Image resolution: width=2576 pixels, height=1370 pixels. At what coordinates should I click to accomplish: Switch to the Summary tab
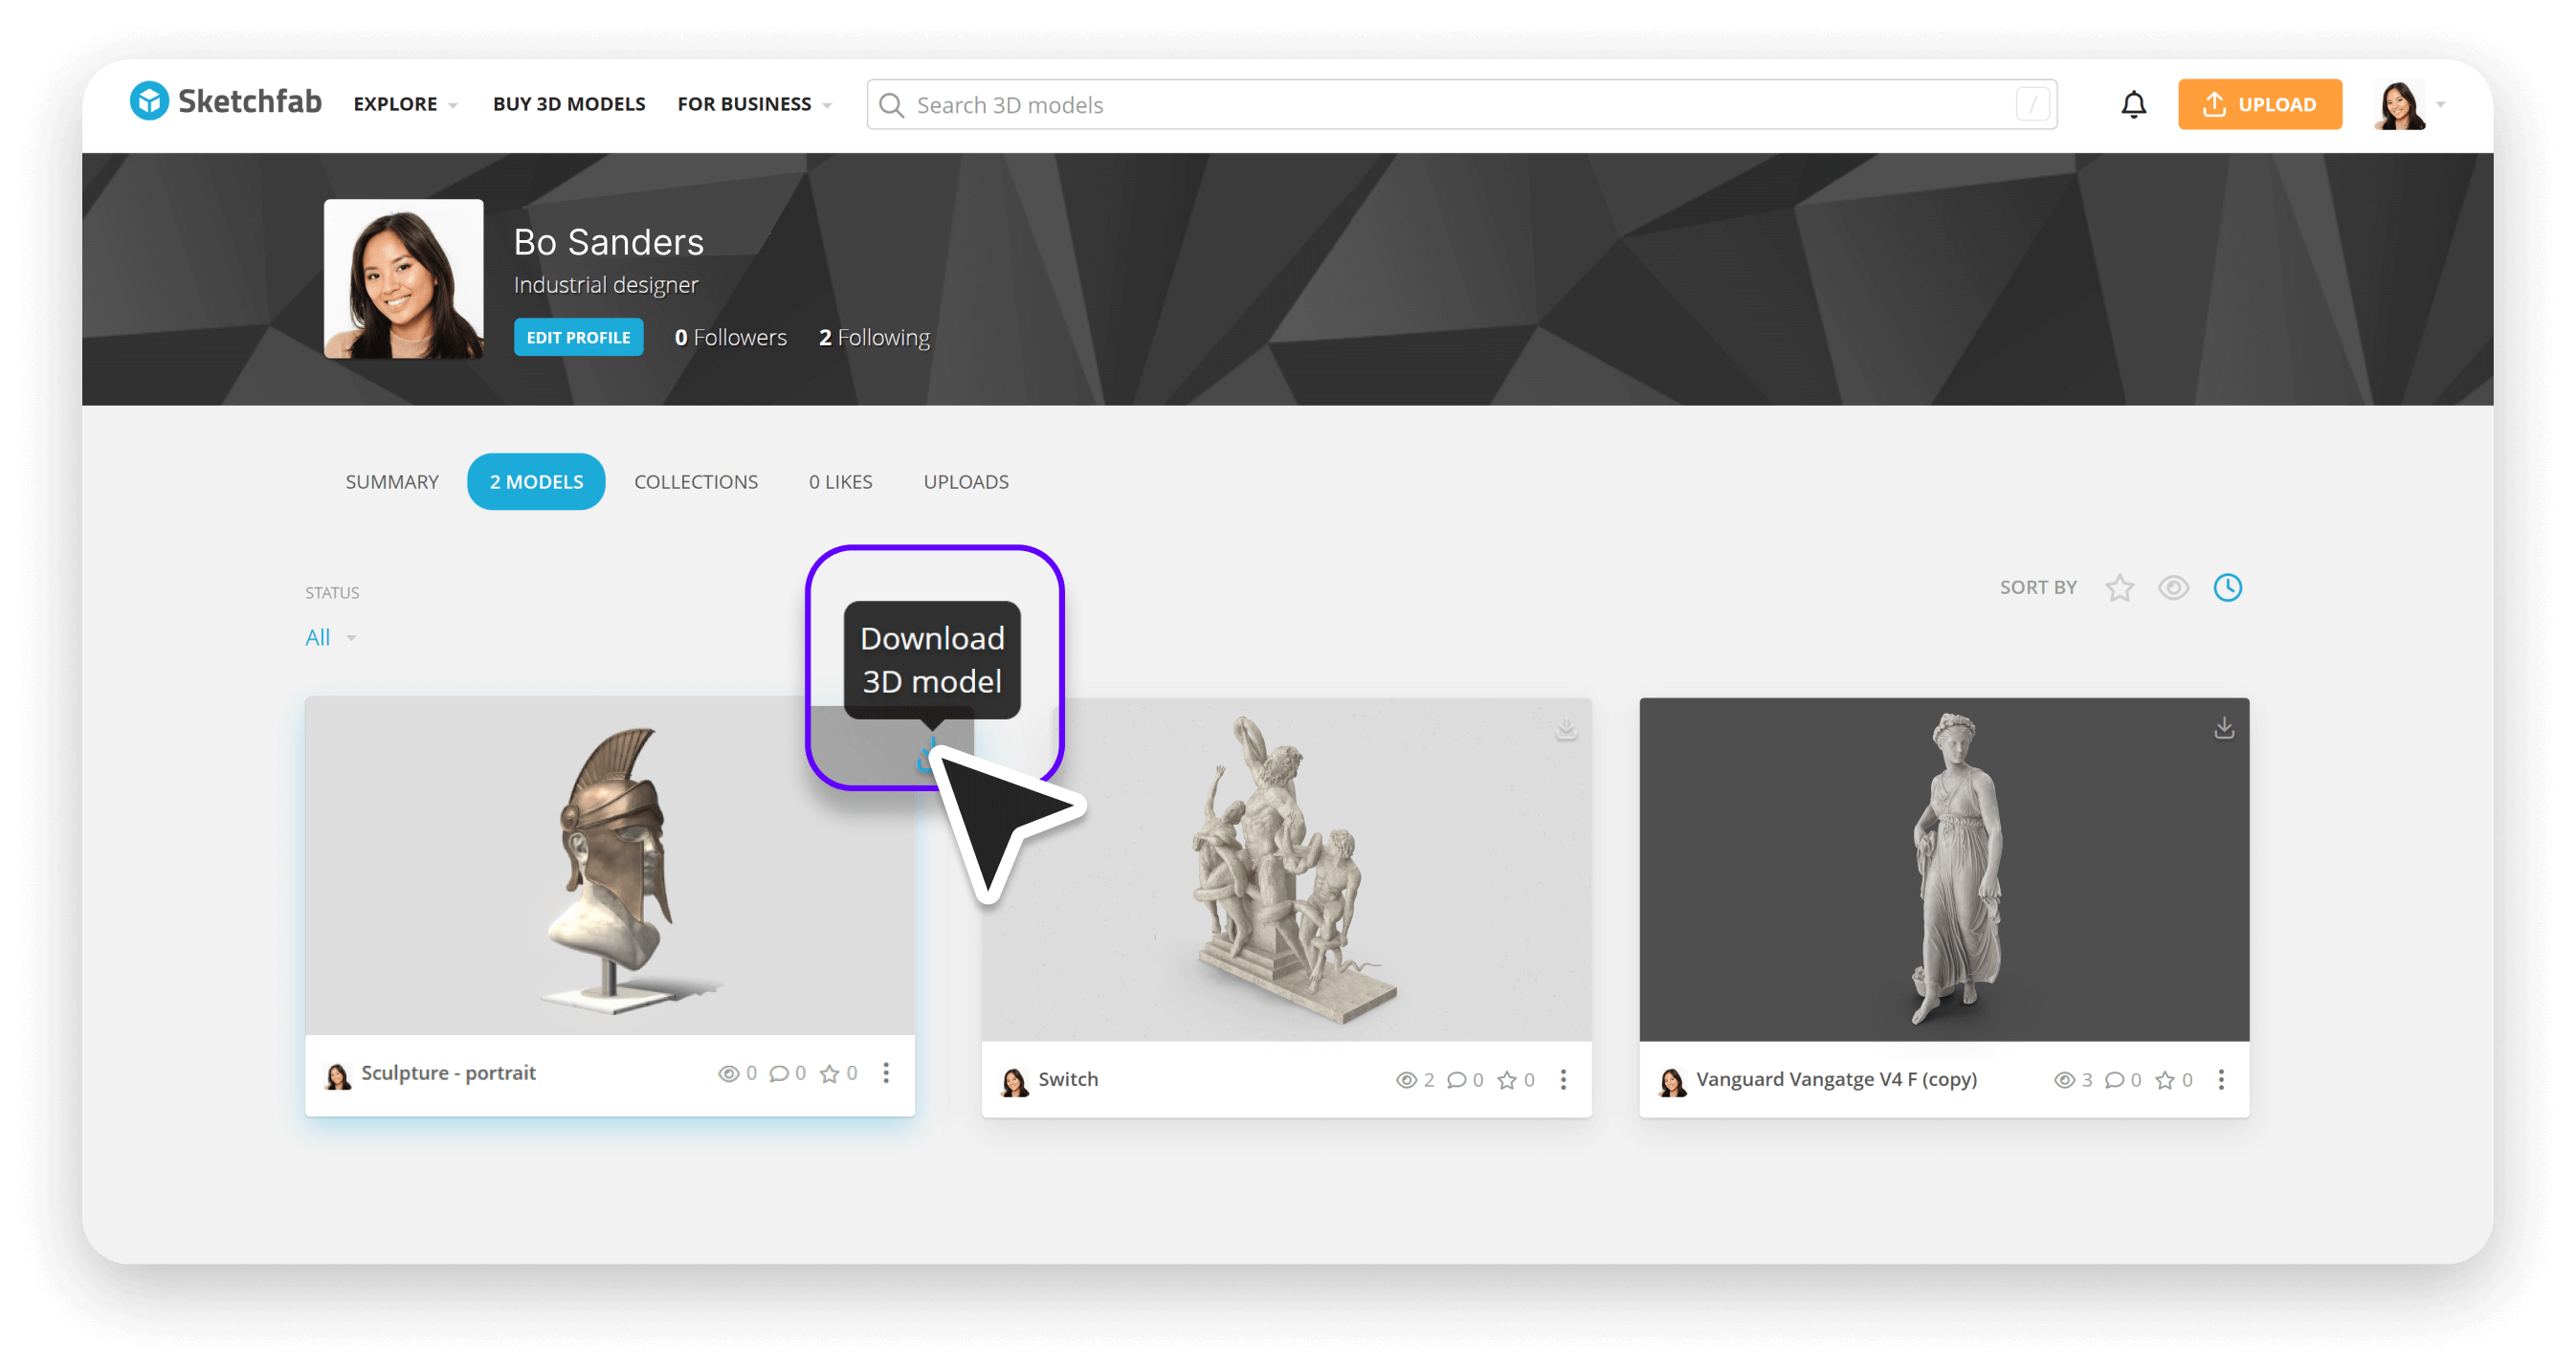(x=392, y=482)
